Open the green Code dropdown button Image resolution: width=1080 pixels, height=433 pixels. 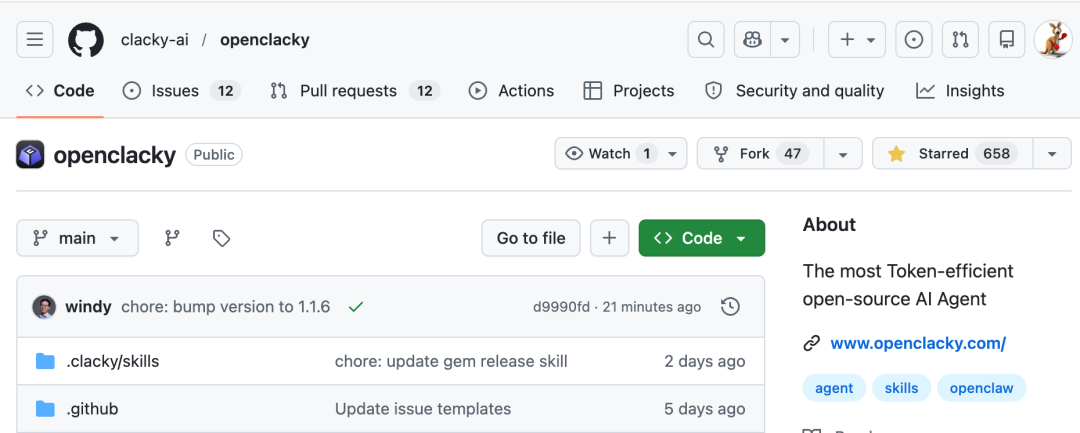702,238
